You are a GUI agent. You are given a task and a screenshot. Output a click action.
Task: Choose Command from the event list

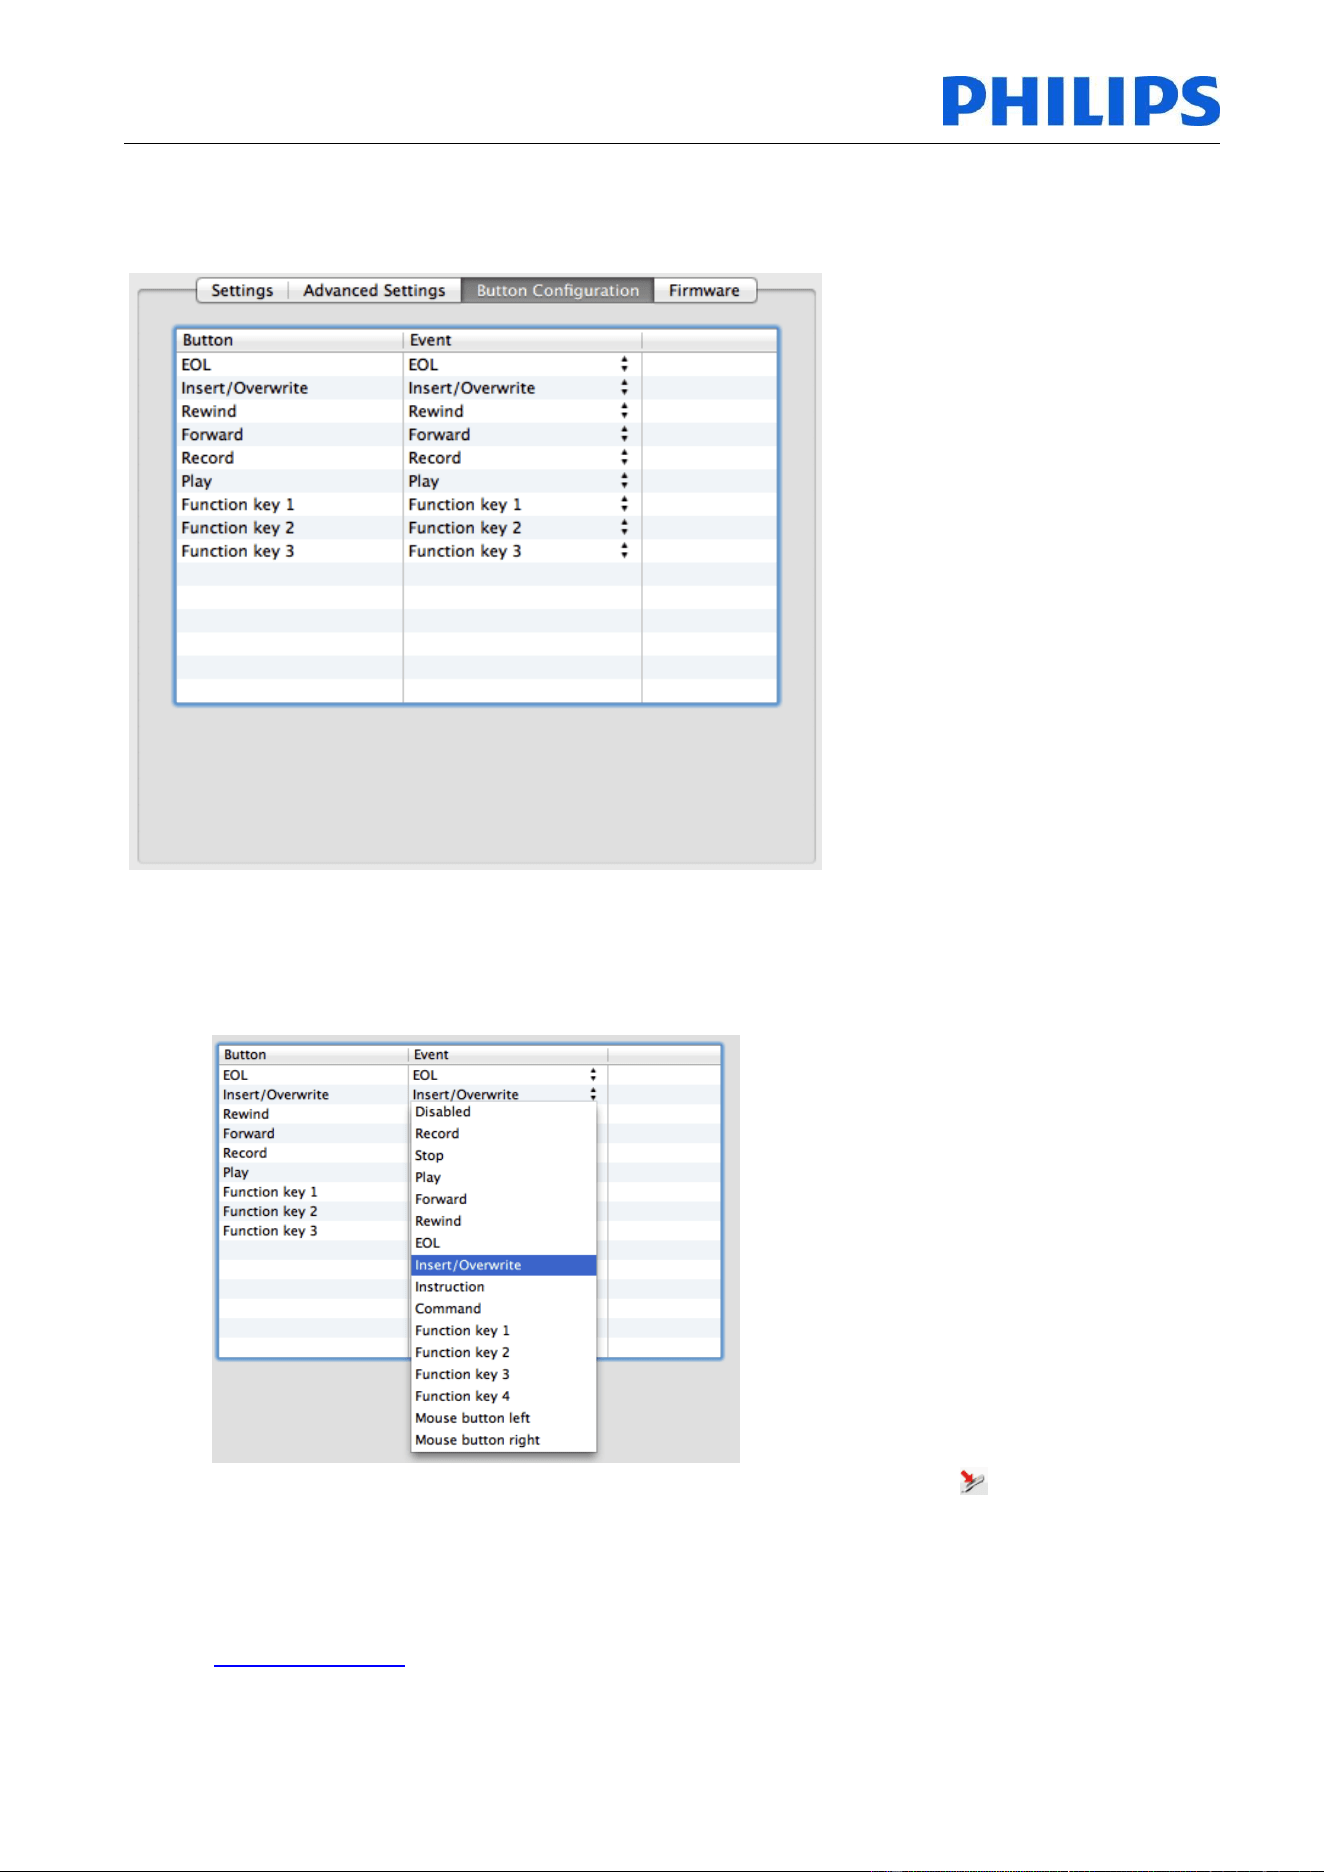pos(503,1309)
